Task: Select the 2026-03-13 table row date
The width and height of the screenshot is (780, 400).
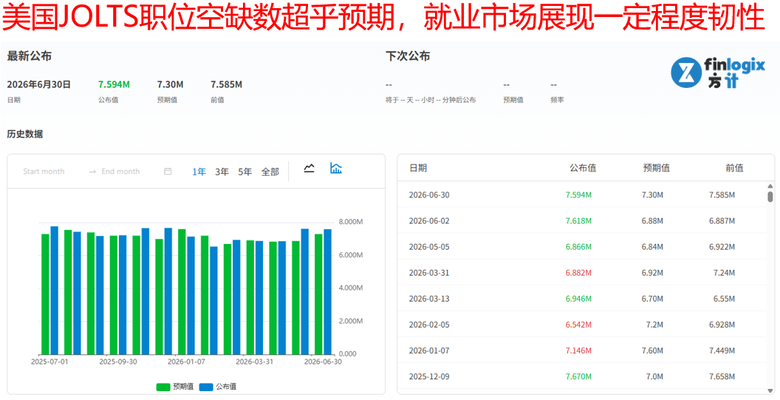Action: tap(429, 299)
